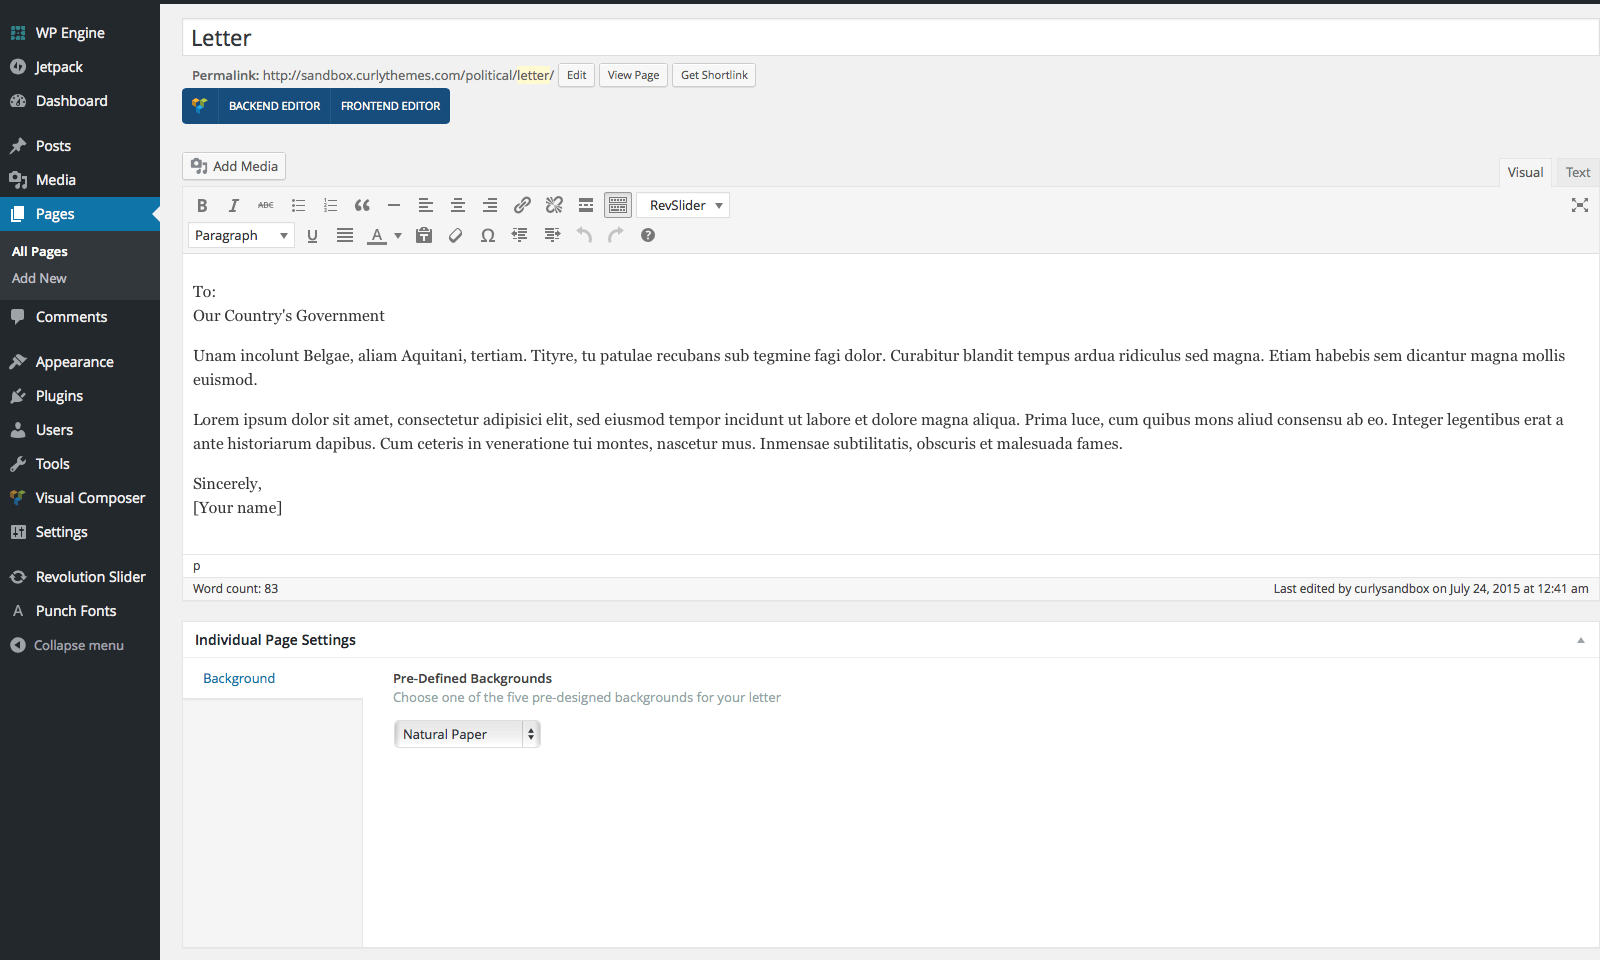Align text center
The width and height of the screenshot is (1600, 960).
[x=458, y=205]
